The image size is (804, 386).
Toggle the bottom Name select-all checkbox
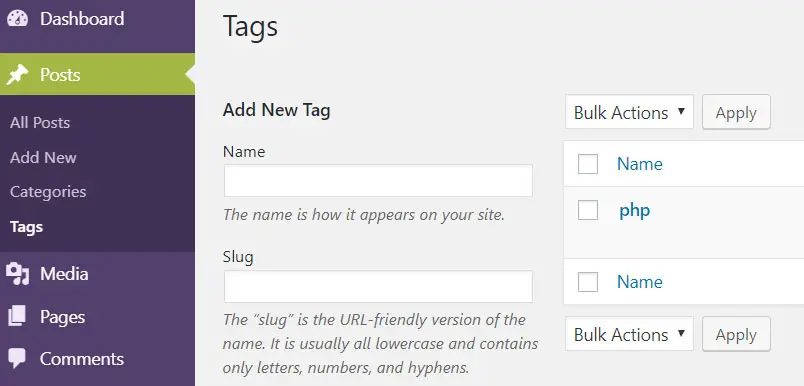point(588,282)
